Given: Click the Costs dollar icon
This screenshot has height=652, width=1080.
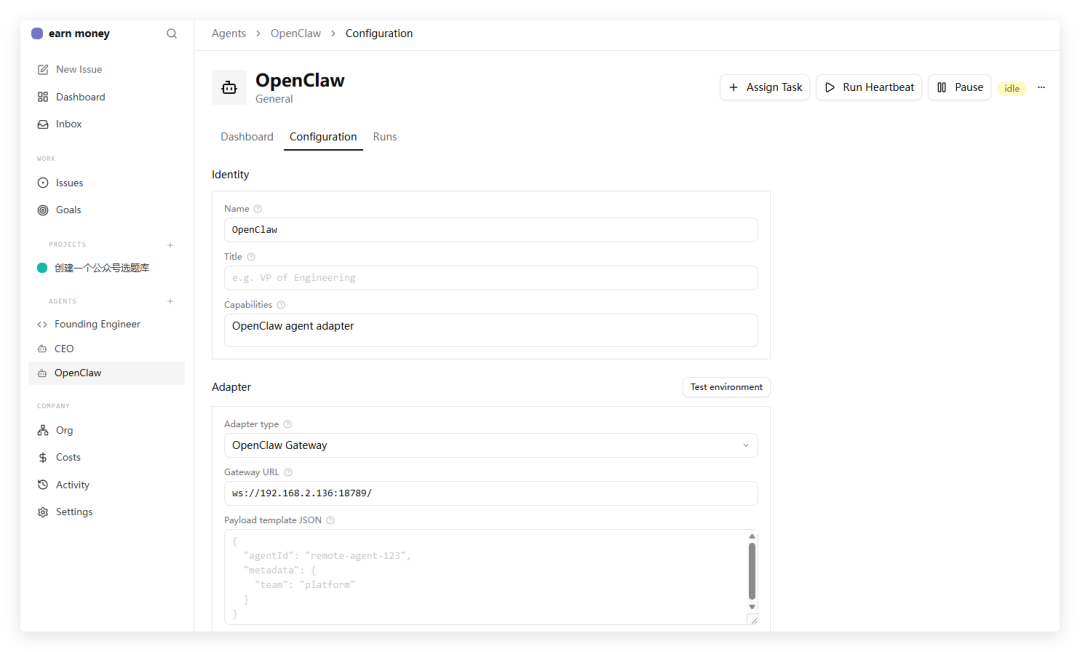Looking at the screenshot, I should (x=43, y=457).
